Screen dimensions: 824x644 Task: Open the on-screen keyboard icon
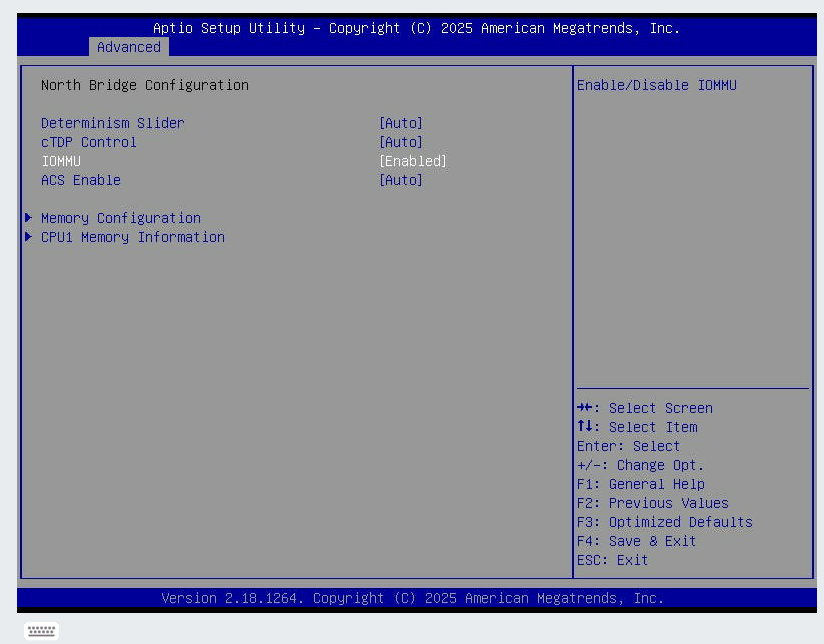42,631
